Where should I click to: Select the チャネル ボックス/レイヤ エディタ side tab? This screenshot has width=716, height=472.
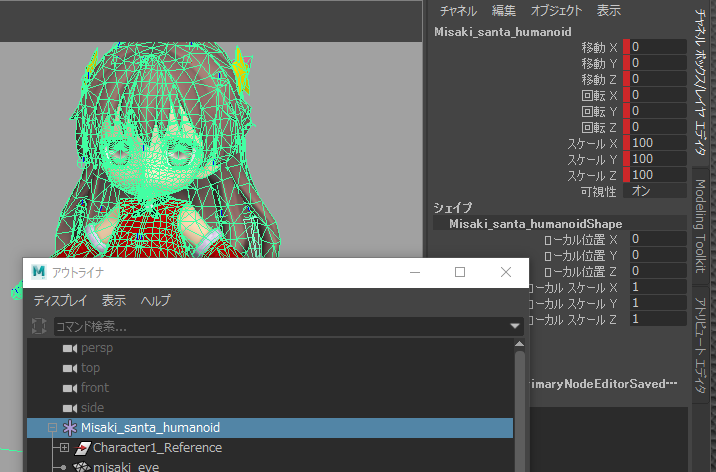[700, 82]
